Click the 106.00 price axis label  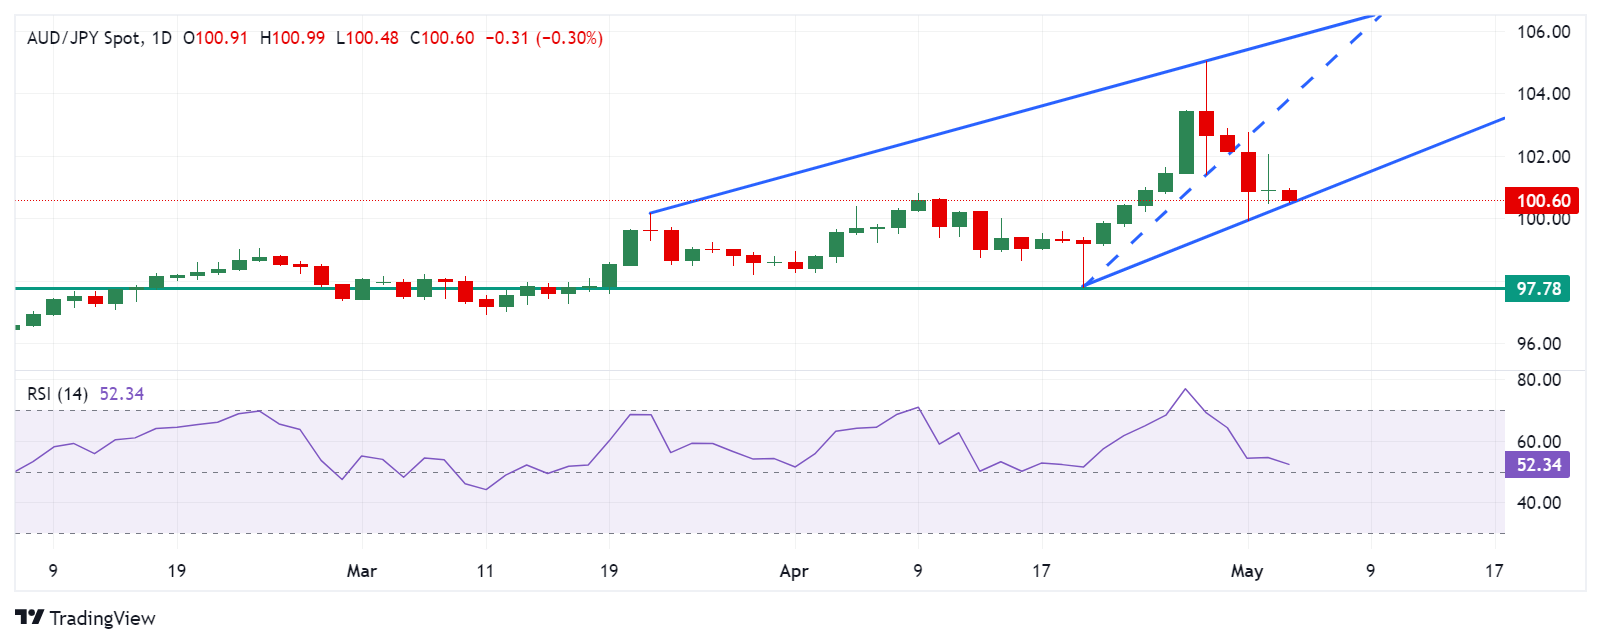1543,32
